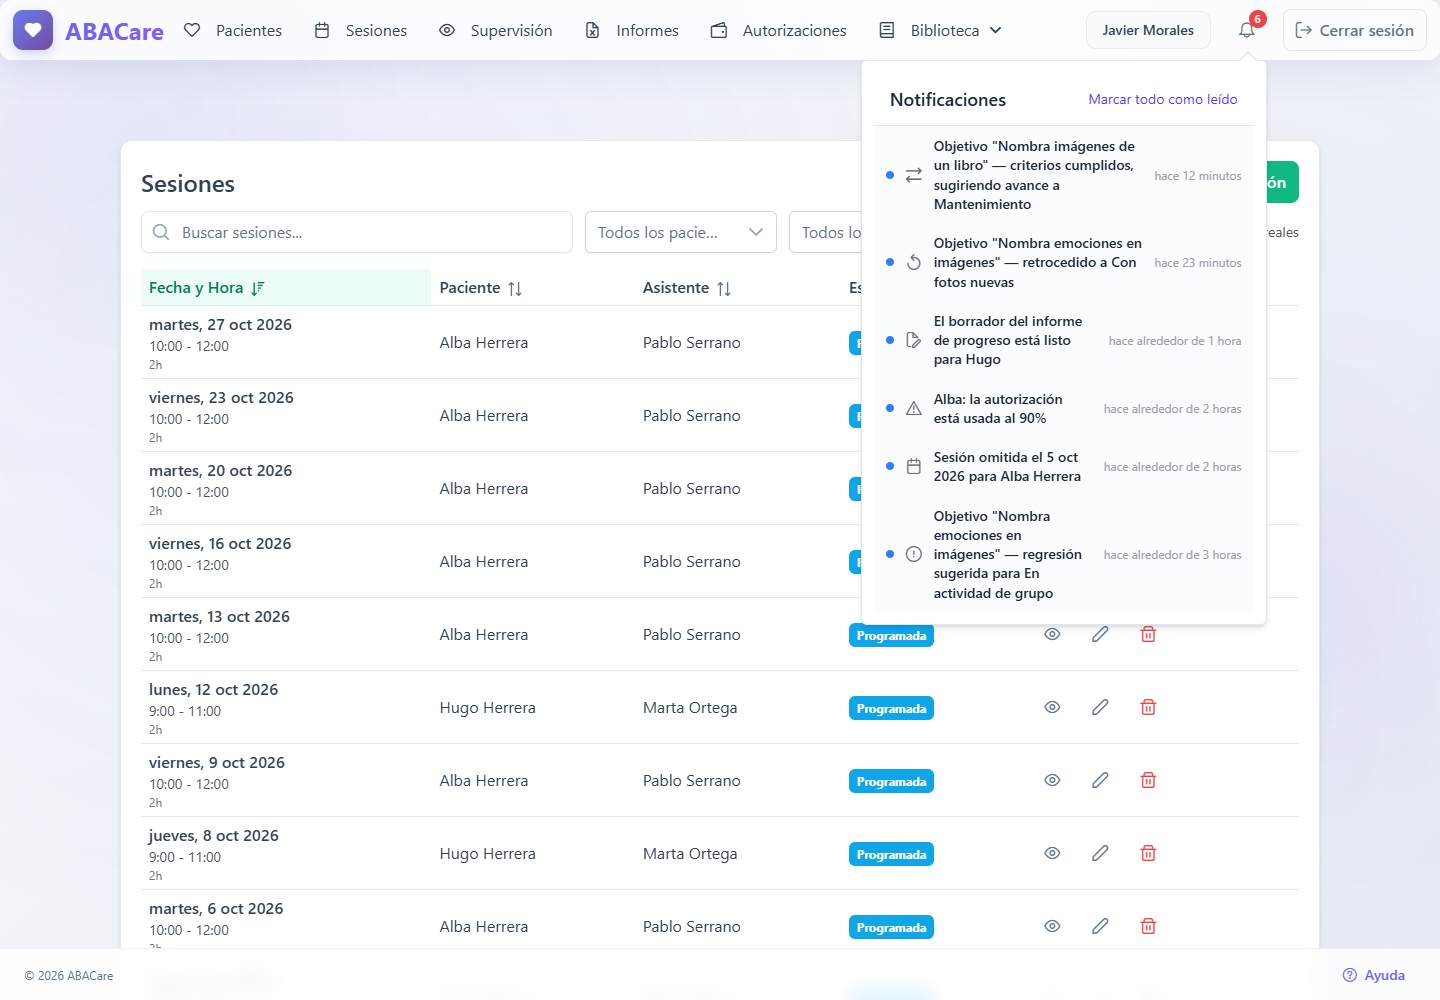Navigate to Supervisión
The image size is (1440, 1000).
pos(496,30)
